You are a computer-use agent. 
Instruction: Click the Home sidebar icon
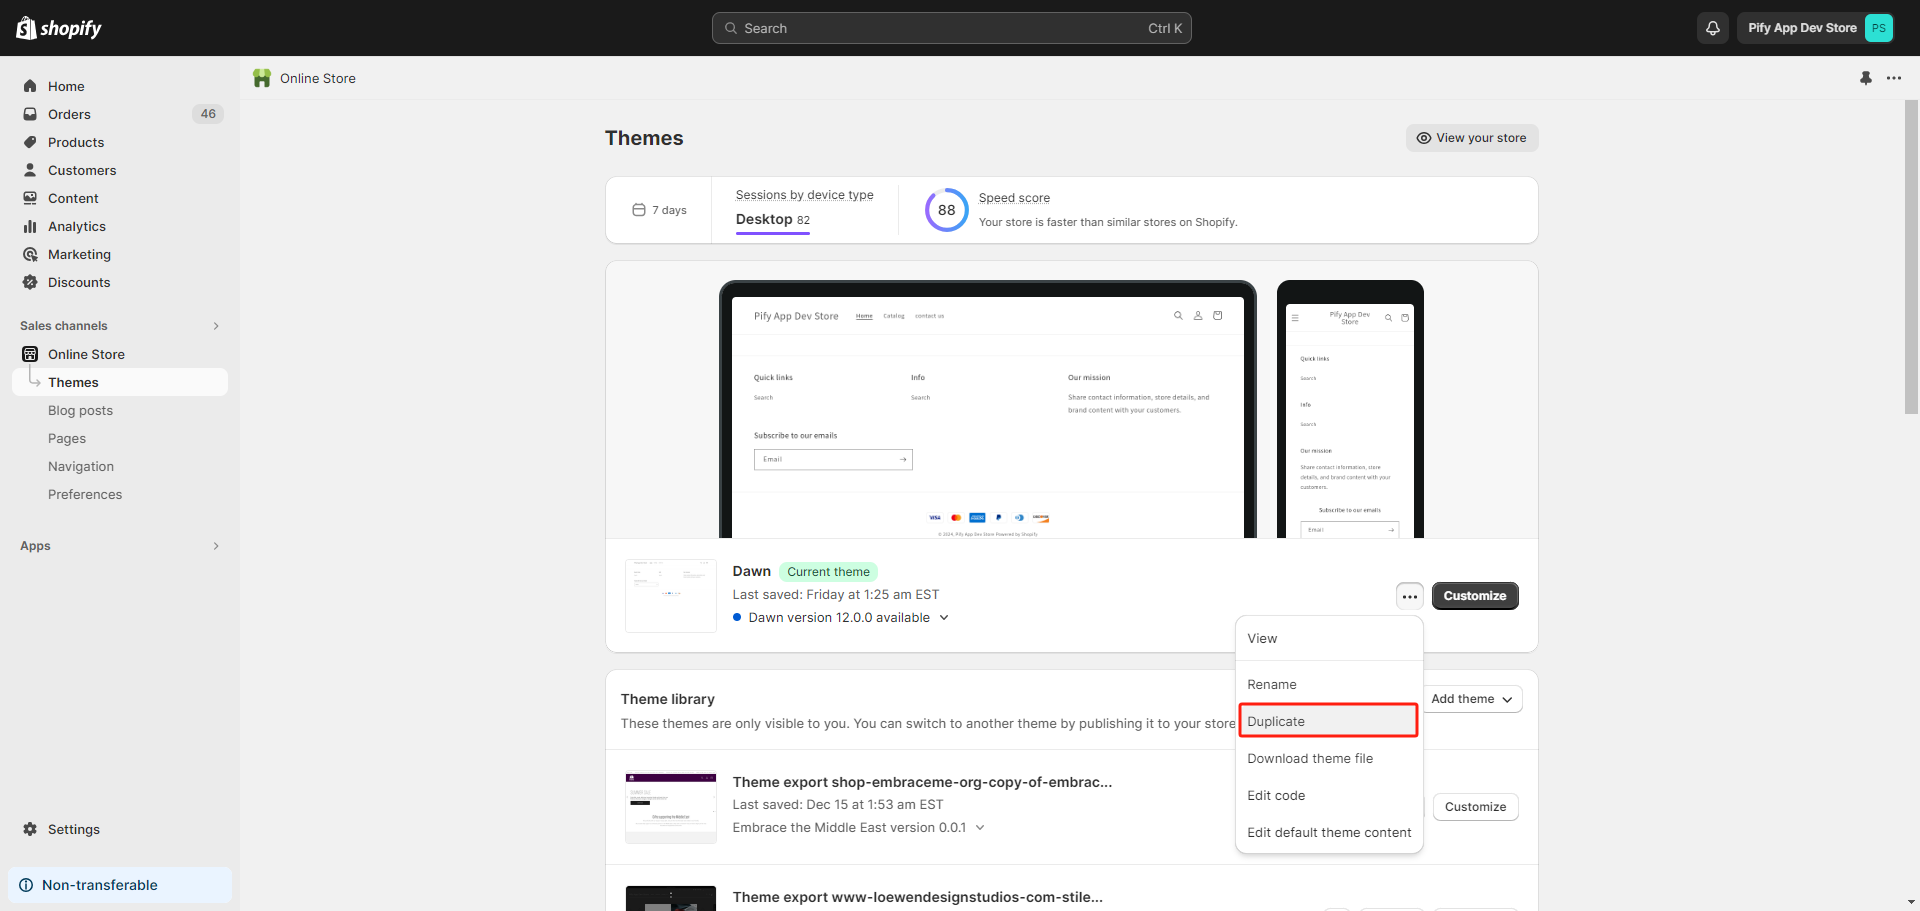point(30,86)
